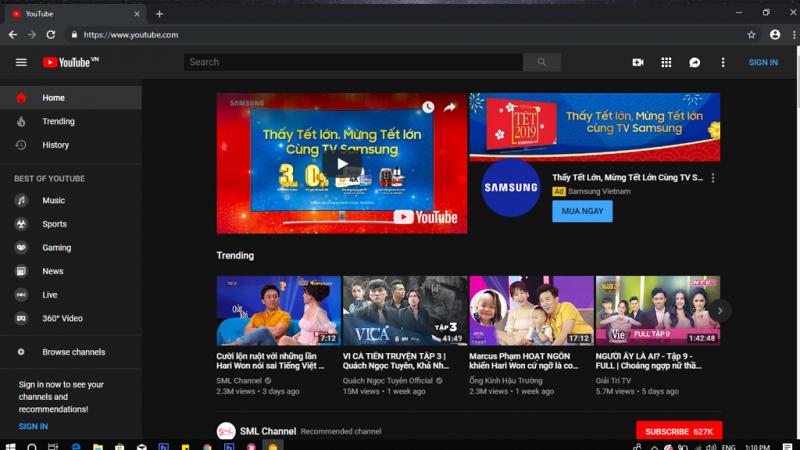The width and height of the screenshot is (800, 450).
Task: Open the Tết 2019 Samsung banner
Action: (594, 127)
